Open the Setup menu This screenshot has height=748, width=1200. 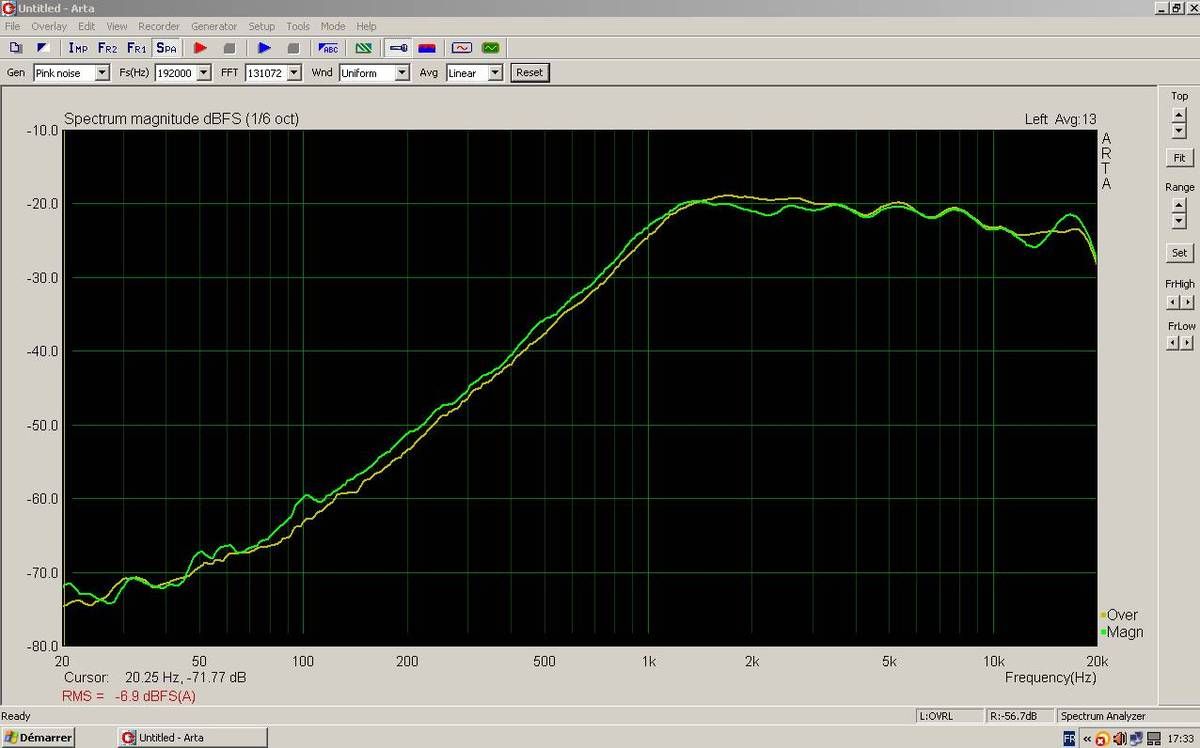(262, 26)
